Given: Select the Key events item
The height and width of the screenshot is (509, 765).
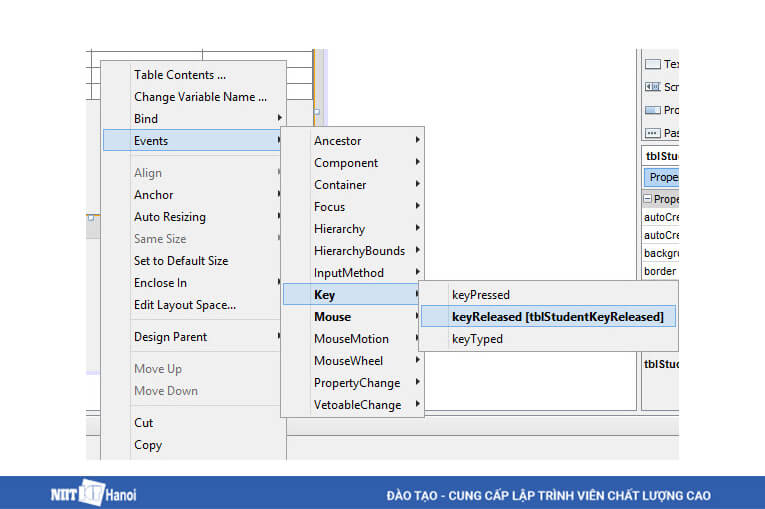Looking at the screenshot, I should tap(351, 294).
